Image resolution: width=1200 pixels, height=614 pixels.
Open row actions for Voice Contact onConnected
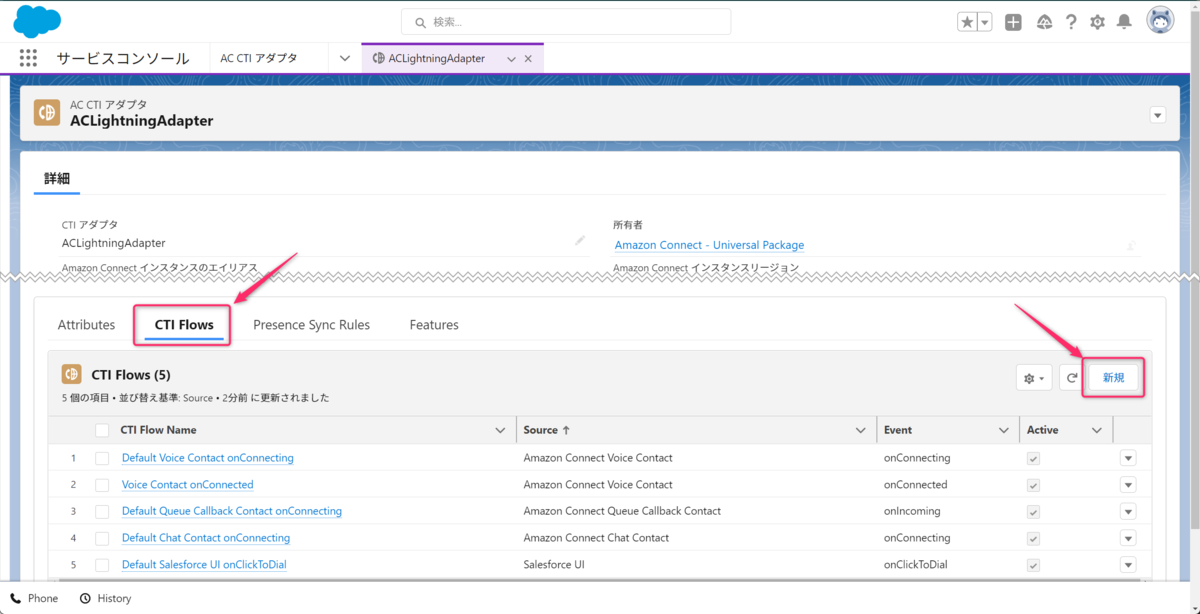pos(1128,485)
